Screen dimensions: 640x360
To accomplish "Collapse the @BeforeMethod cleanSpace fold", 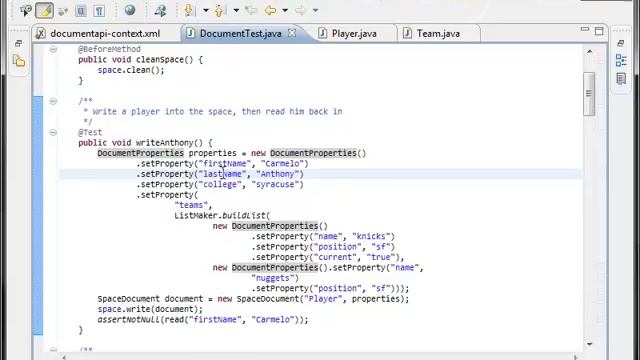I will (x=53, y=49).
